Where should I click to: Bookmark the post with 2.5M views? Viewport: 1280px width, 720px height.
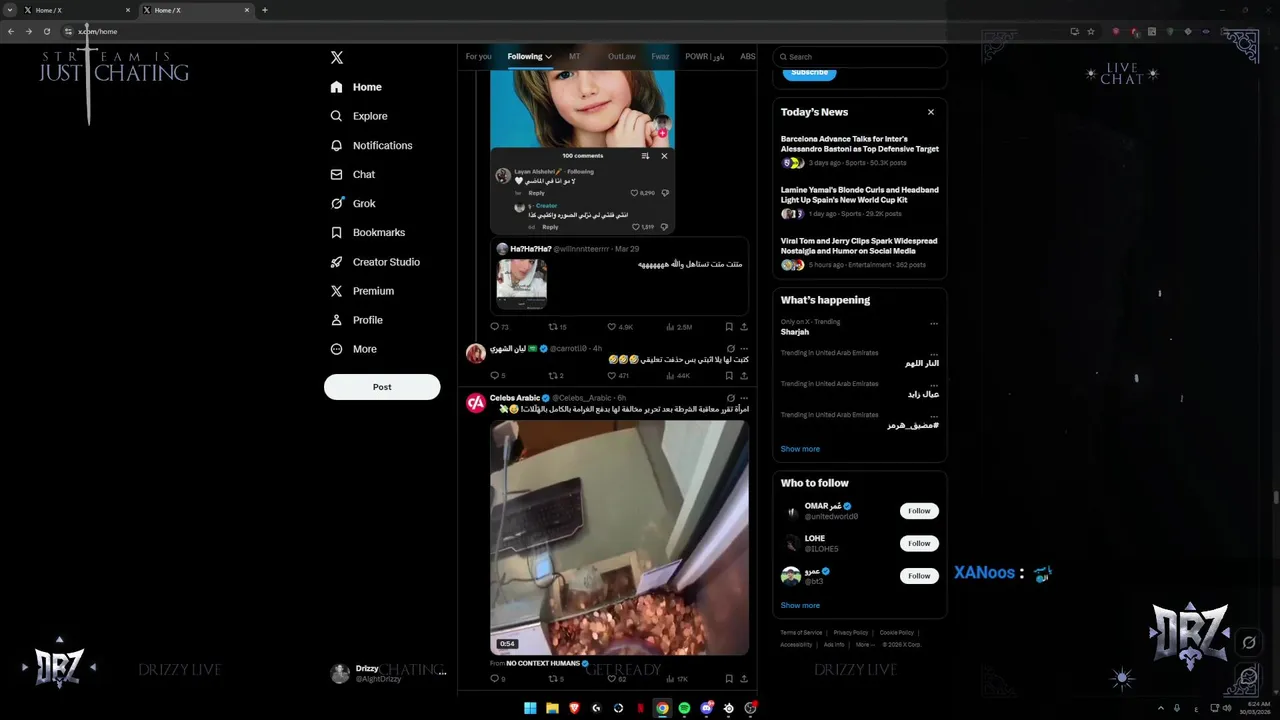tap(729, 327)
